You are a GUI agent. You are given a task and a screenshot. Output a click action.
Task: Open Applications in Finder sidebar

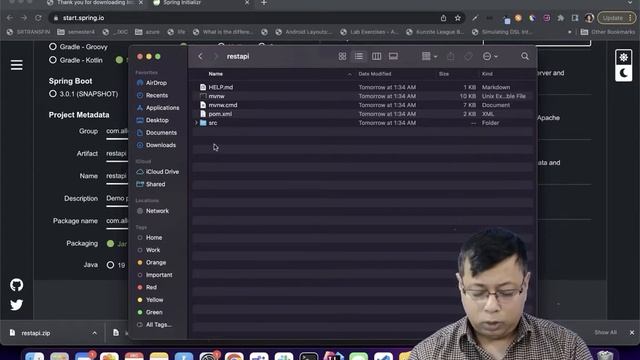pos(162,108)
